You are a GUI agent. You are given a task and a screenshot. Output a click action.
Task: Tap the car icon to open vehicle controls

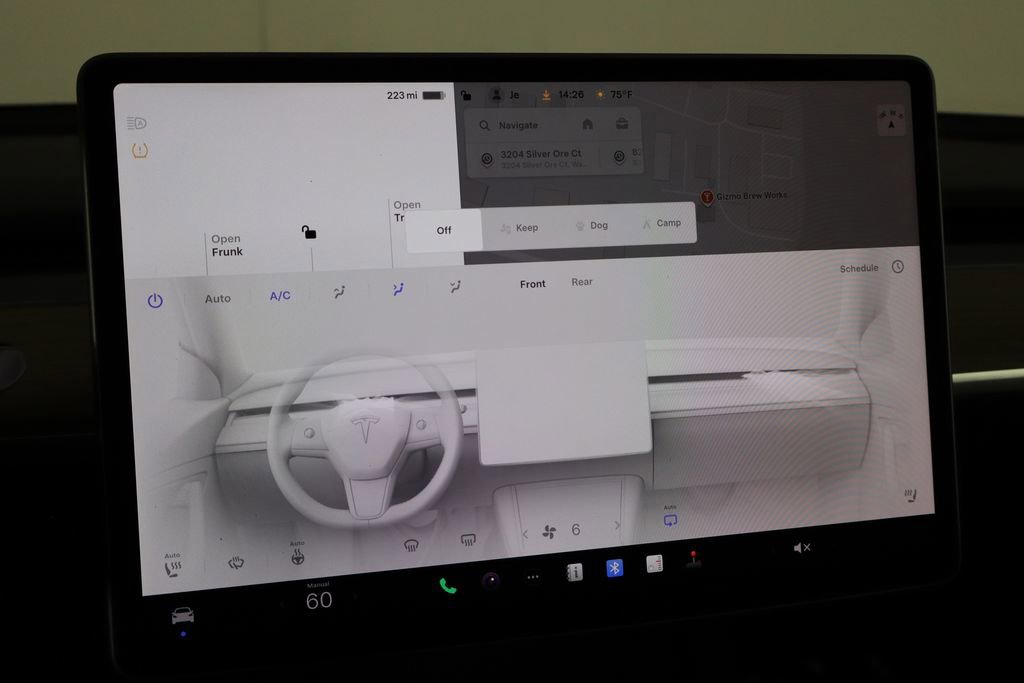[x=180, y=617]
